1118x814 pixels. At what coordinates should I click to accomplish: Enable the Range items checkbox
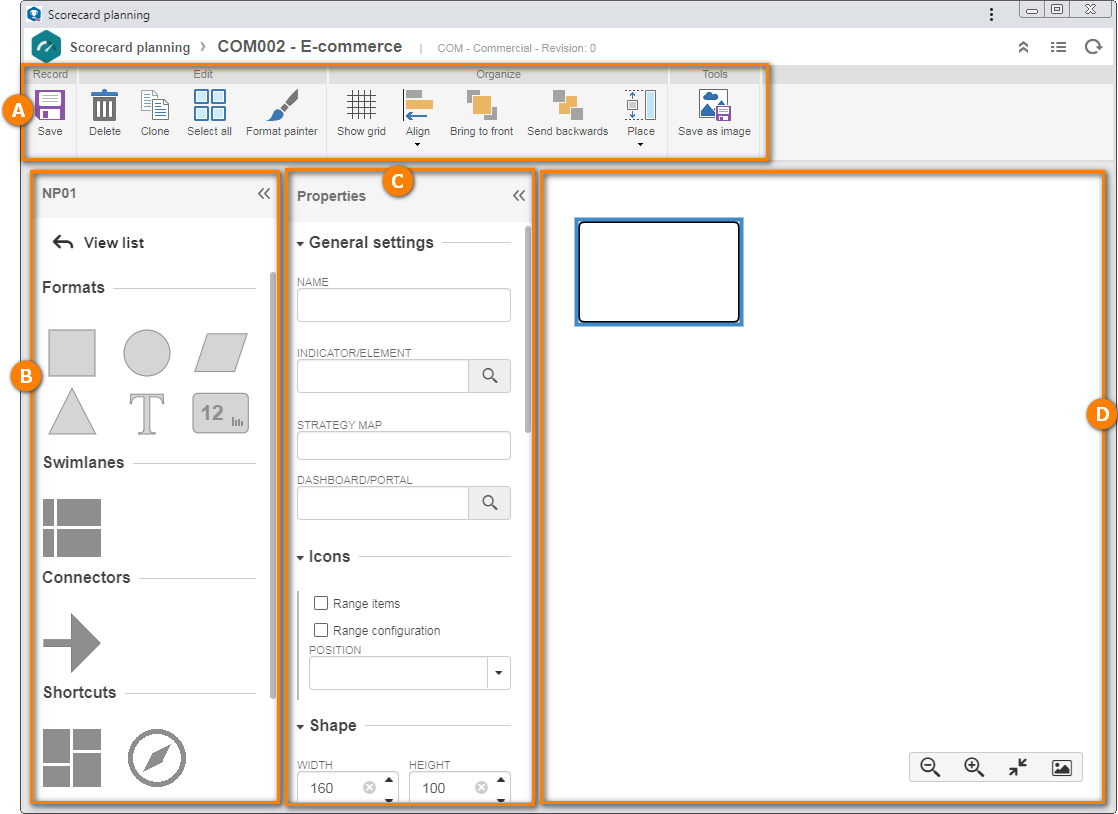(x=321, y=603)
